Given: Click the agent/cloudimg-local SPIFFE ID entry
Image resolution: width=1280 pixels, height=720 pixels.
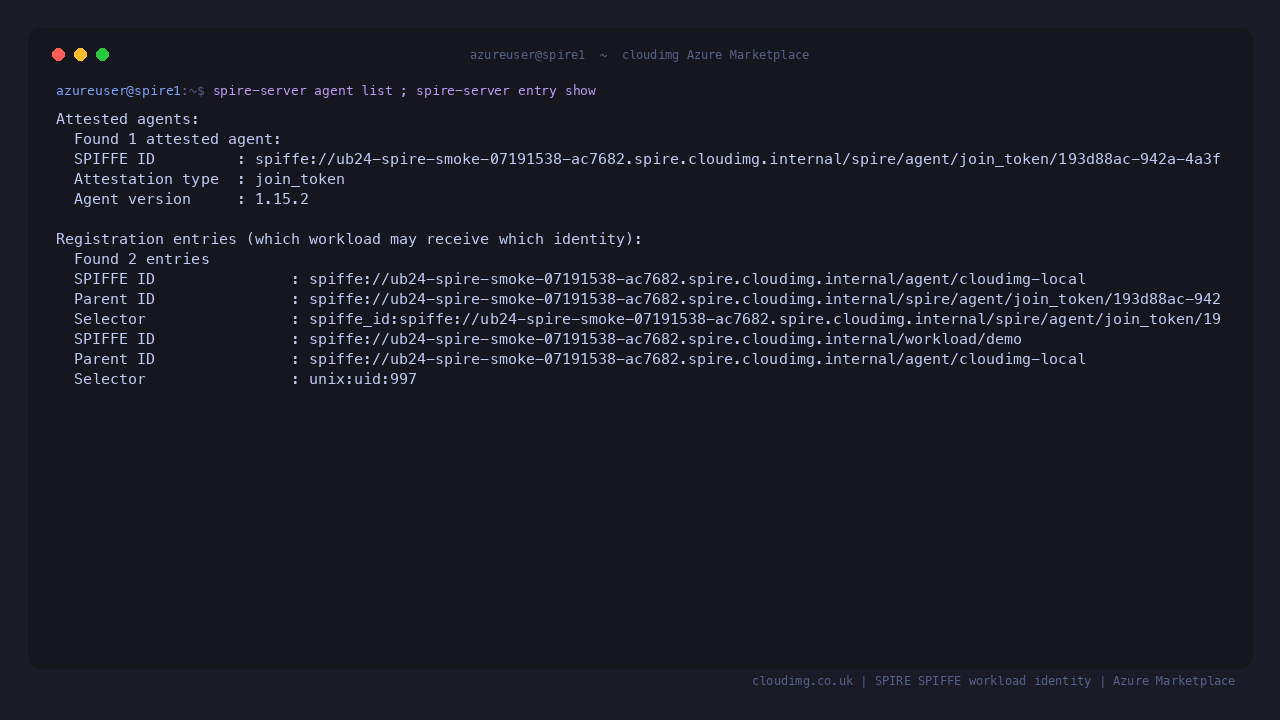Looking at the screenshot, I should (697, 279).
